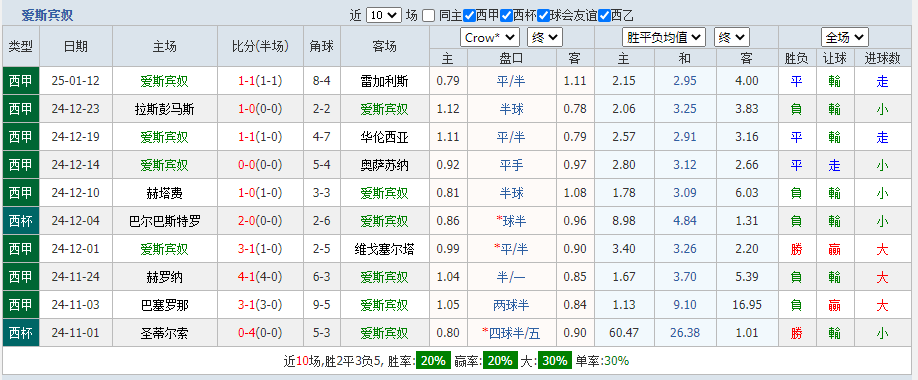
Task: Click the 单率 30% value
Action: pyautogui.click(x=616, y=361)
